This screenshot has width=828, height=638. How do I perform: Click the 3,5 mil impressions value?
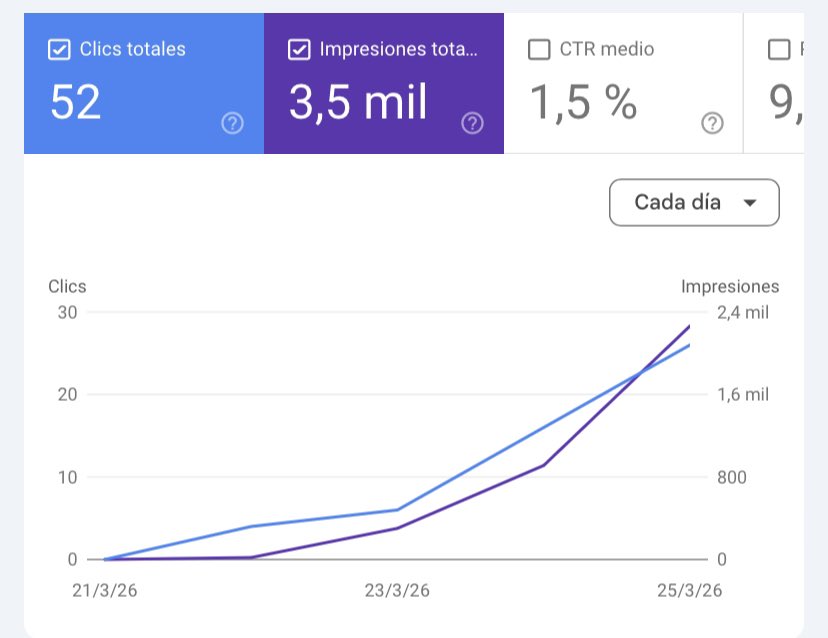click(357, 102)
